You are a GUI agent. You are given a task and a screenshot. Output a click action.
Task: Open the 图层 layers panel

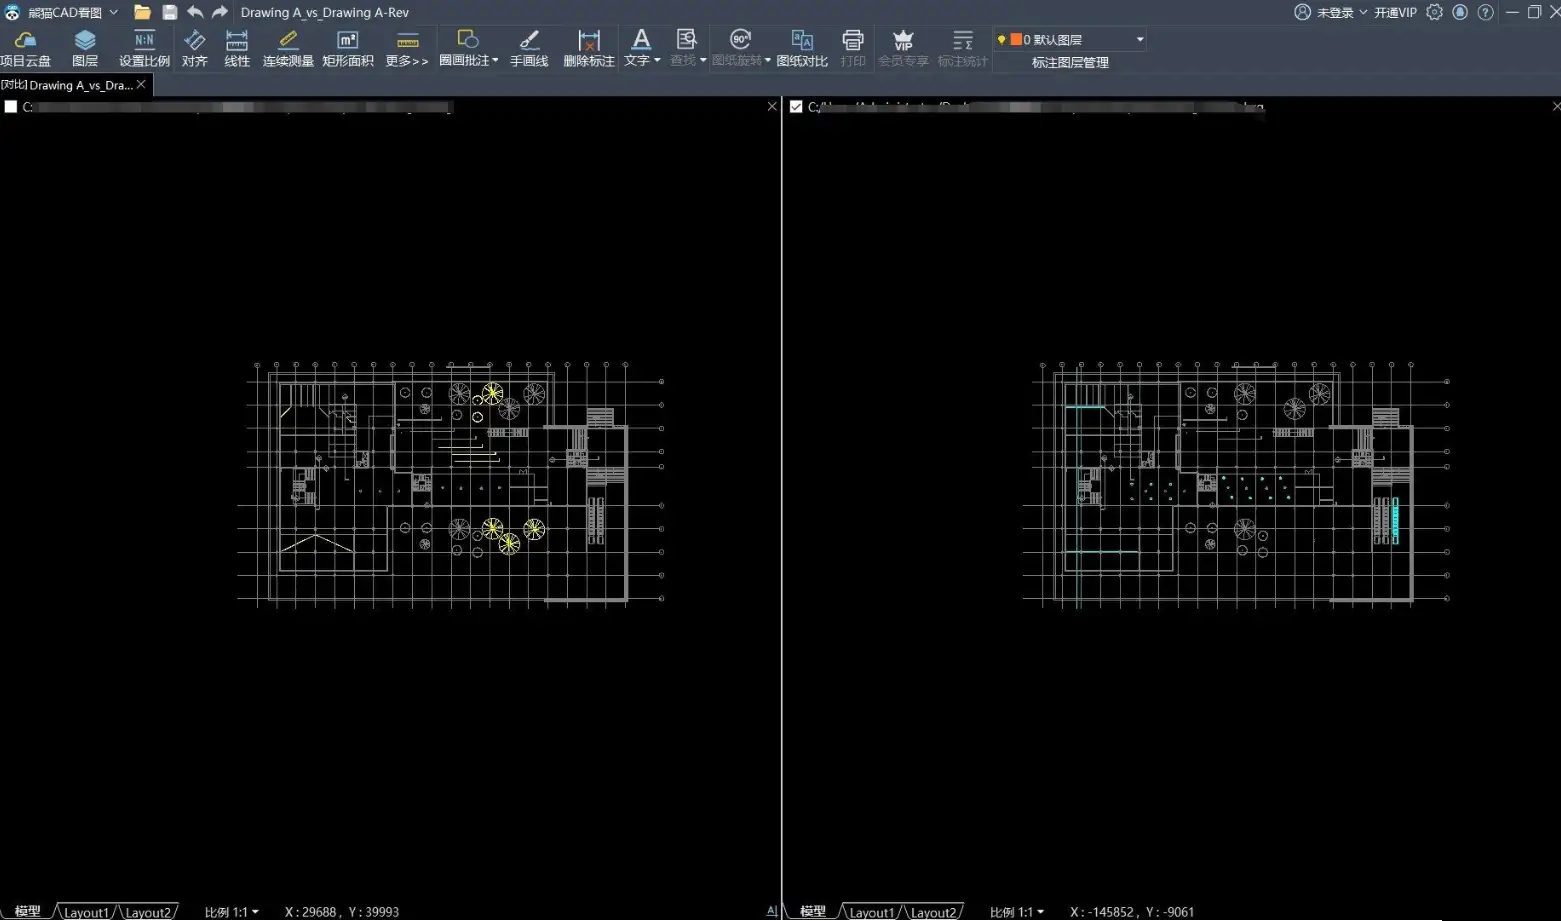coord(85,48)
